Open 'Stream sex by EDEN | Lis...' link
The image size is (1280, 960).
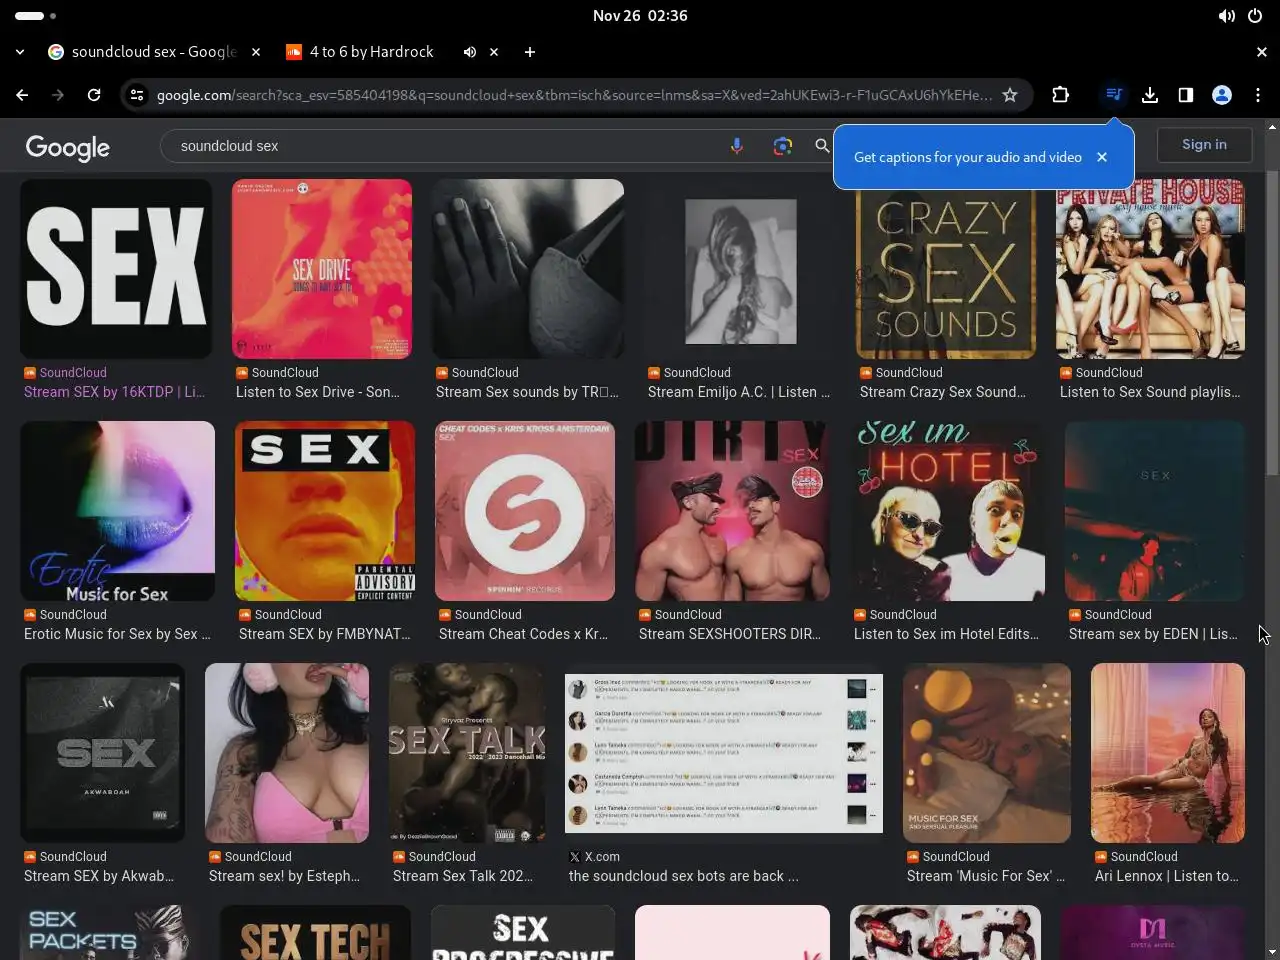(1153, 634)
